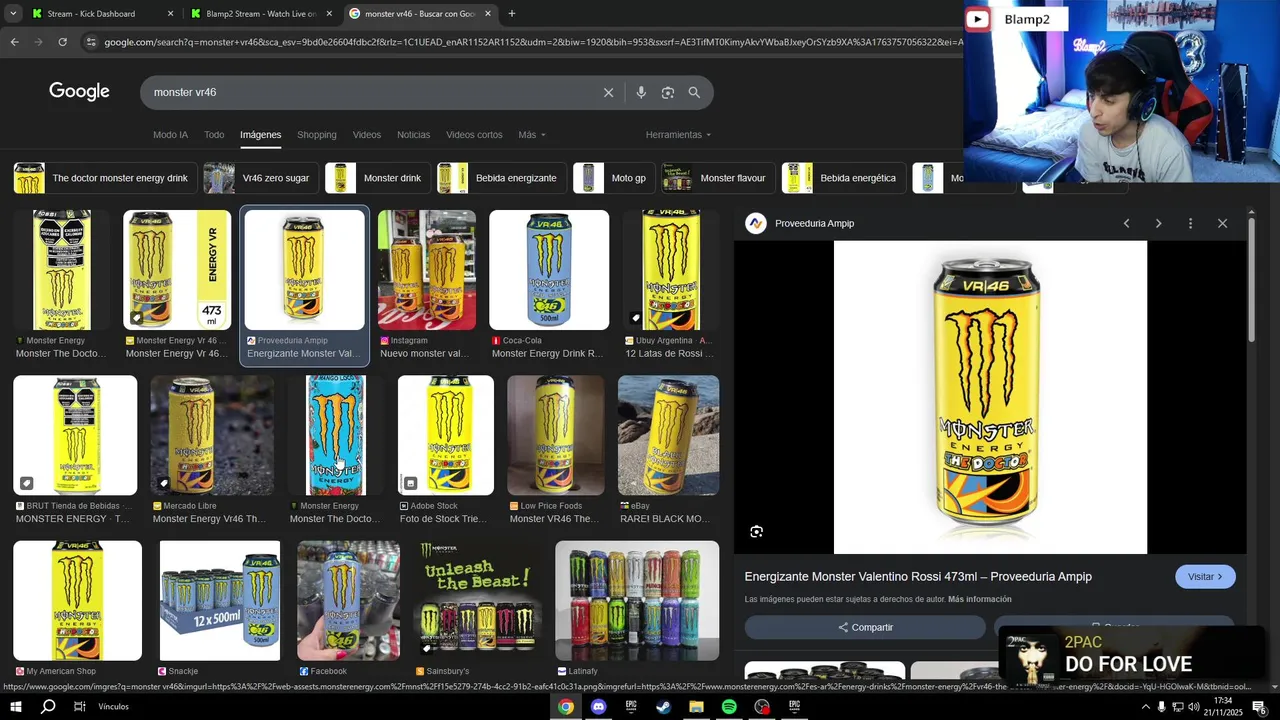Click the magnifier search submit icon
1280x720 pixels.
[694, 92]
